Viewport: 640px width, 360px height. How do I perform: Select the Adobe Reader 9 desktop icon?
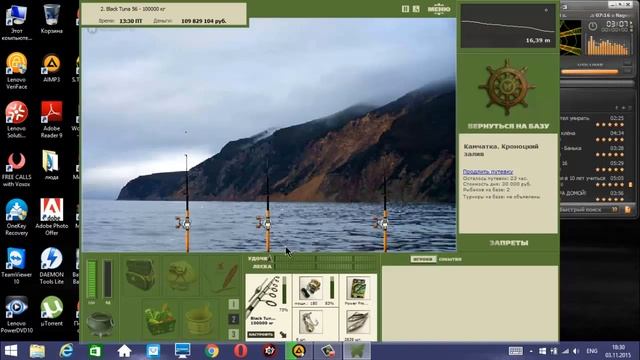(51, 120)
